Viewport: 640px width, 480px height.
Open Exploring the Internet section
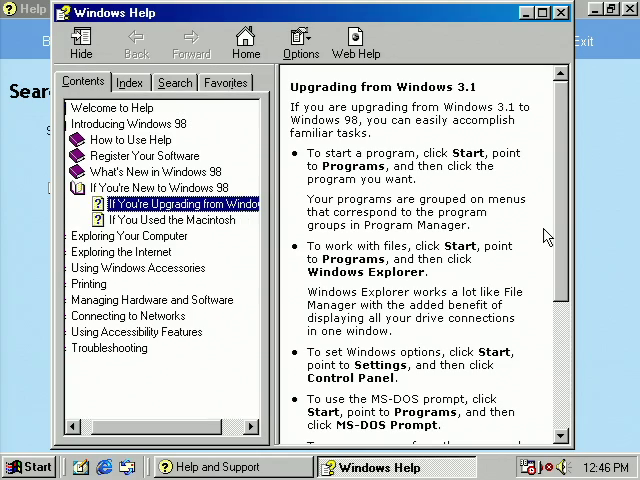coord(121,252)
